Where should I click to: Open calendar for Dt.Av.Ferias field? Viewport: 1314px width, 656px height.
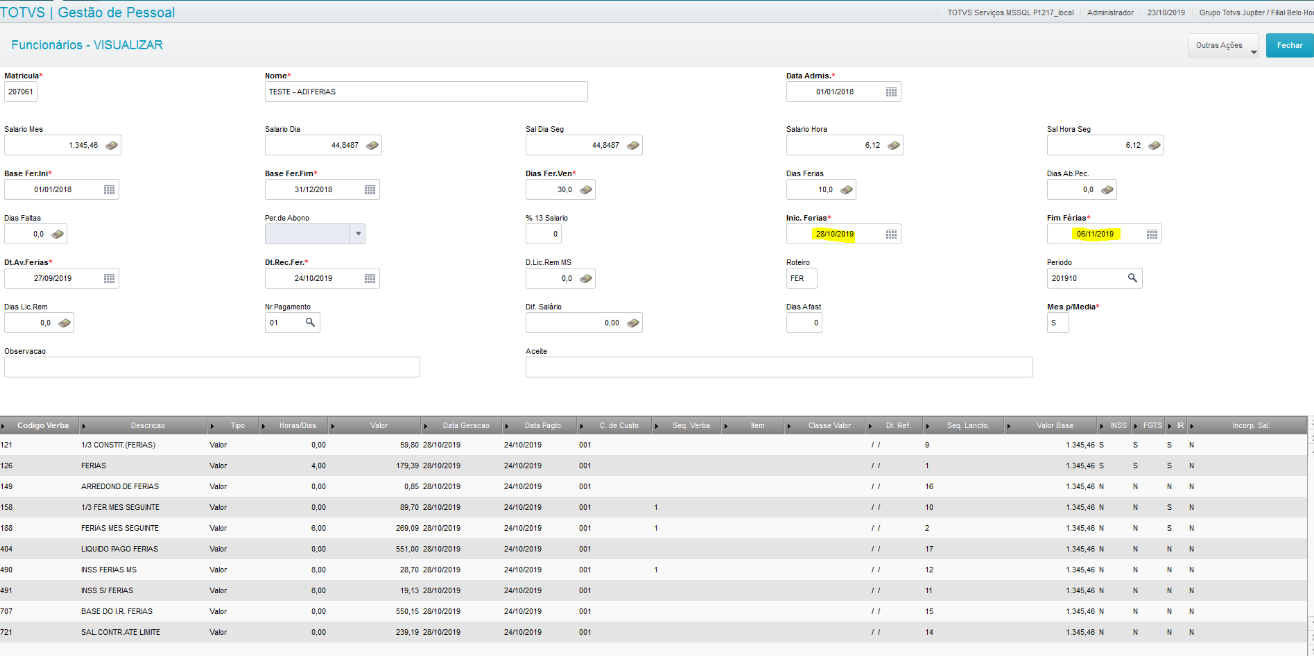coord(110,279)
